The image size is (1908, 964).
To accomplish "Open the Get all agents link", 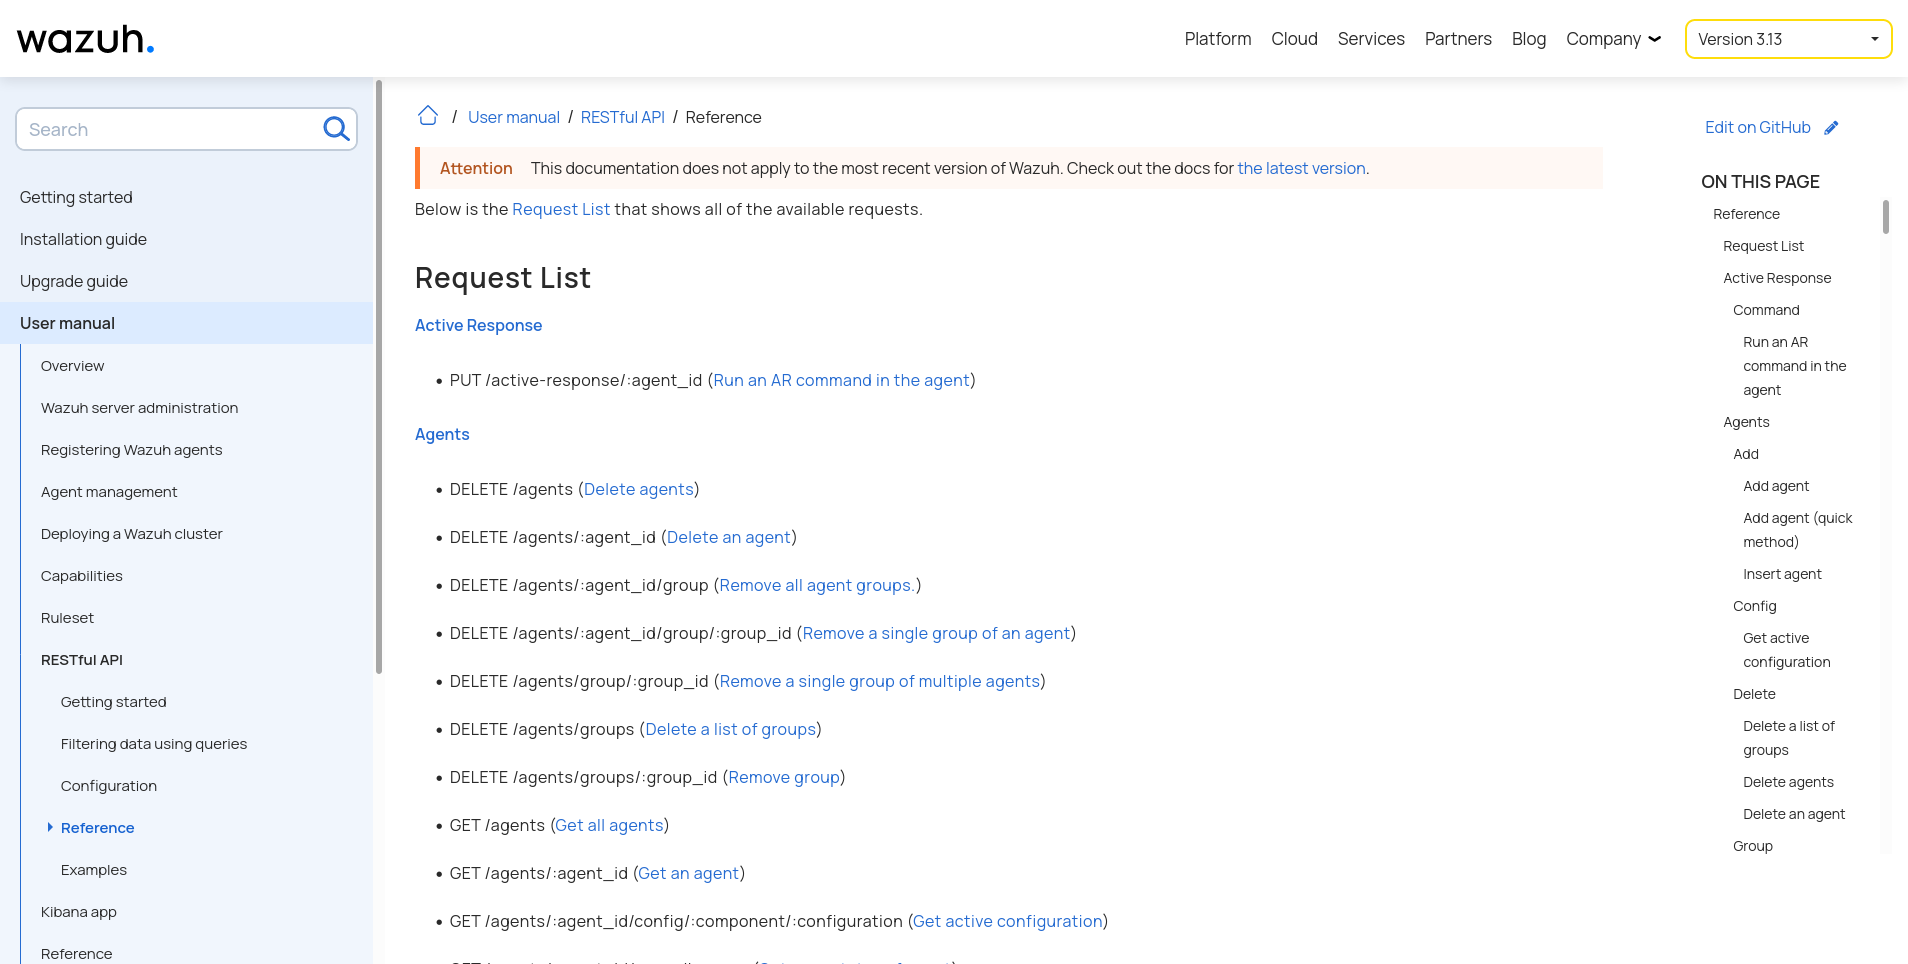I will tap(609, 825).
